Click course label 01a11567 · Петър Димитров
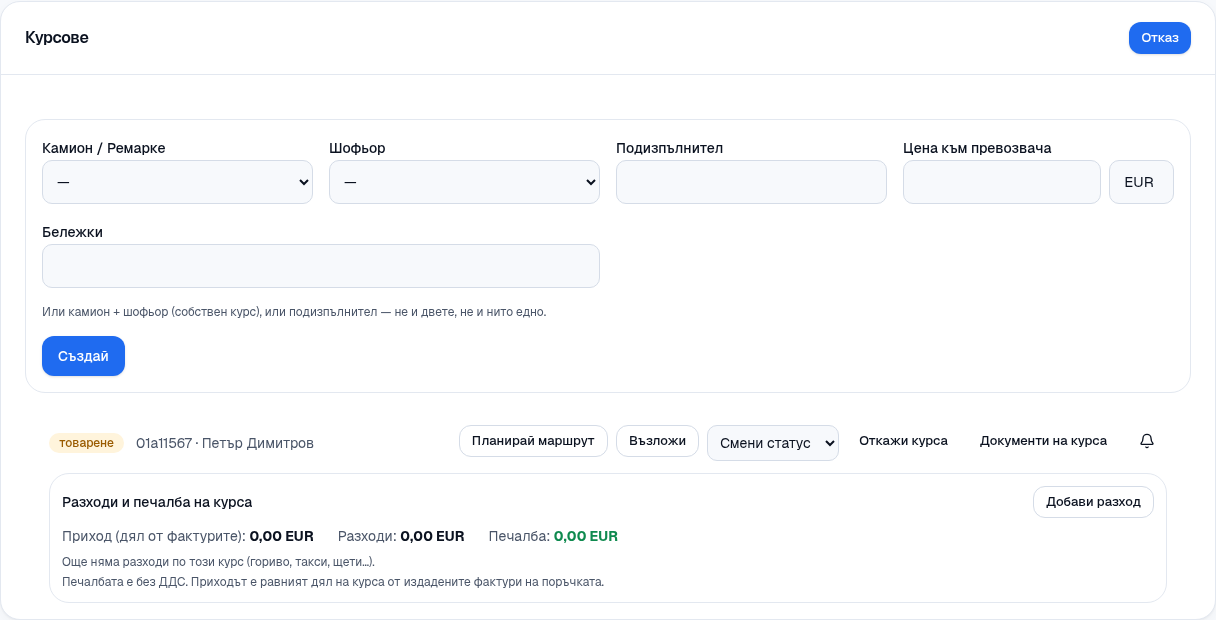Image resolution: width=1216 pixels, height=620 pixels. pos(225,443)
